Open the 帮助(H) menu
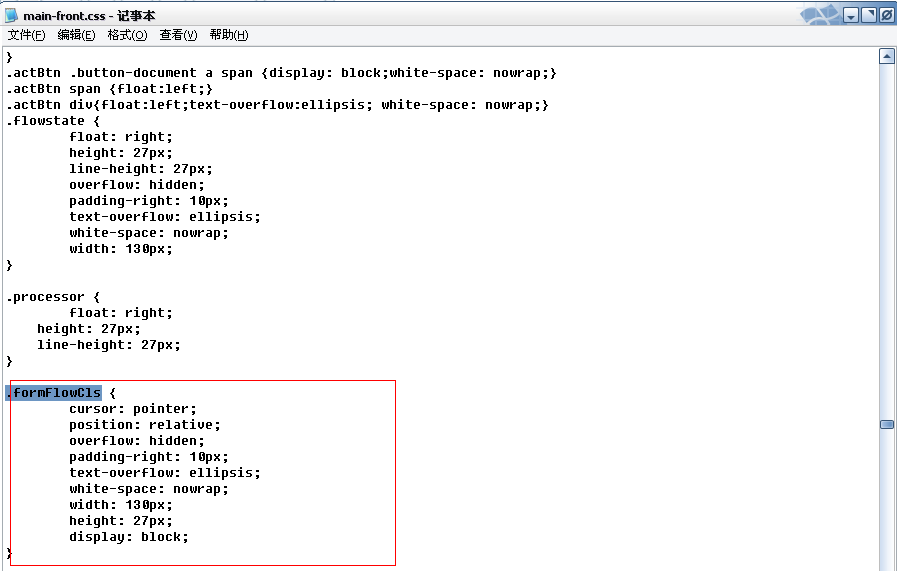Viewport: 897px width, 571px height. [229, 35]
